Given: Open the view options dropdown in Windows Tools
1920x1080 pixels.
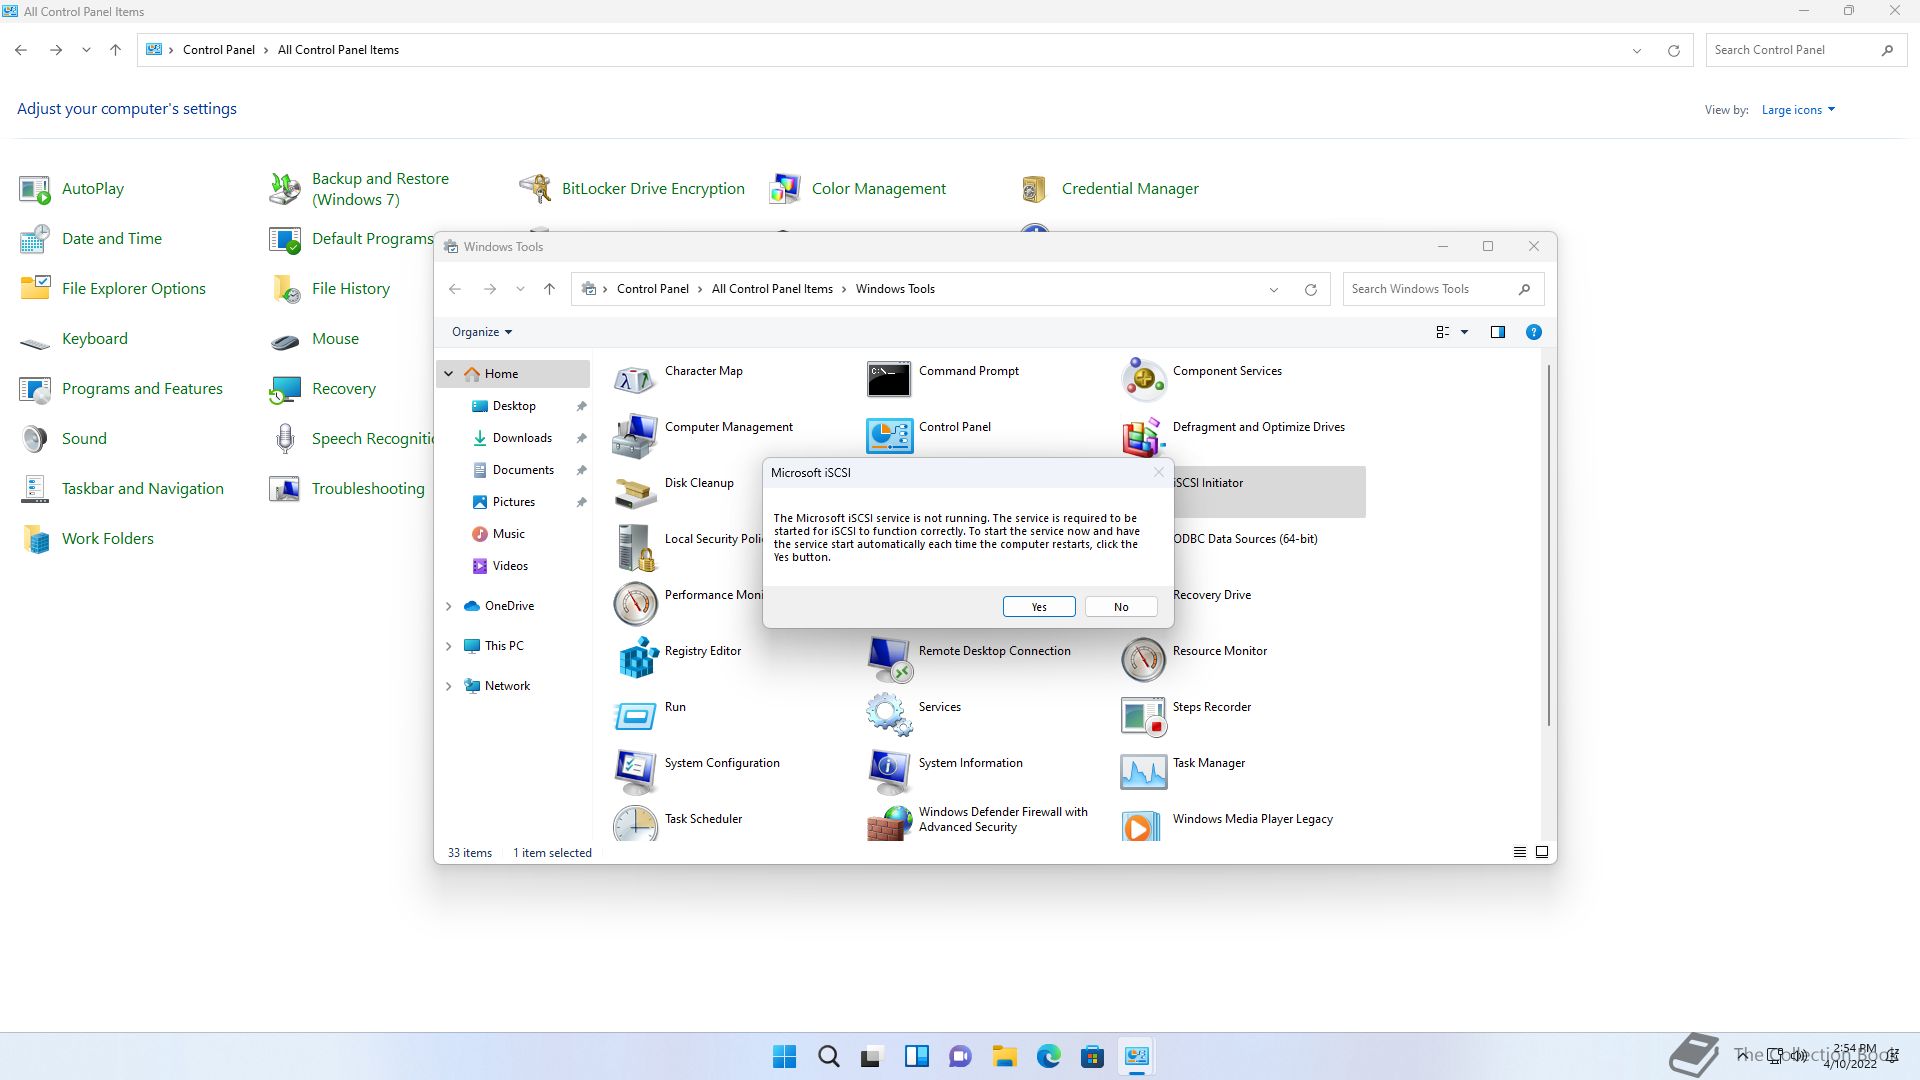Looking at the screenshot, I should click(x=1464, y=332).
